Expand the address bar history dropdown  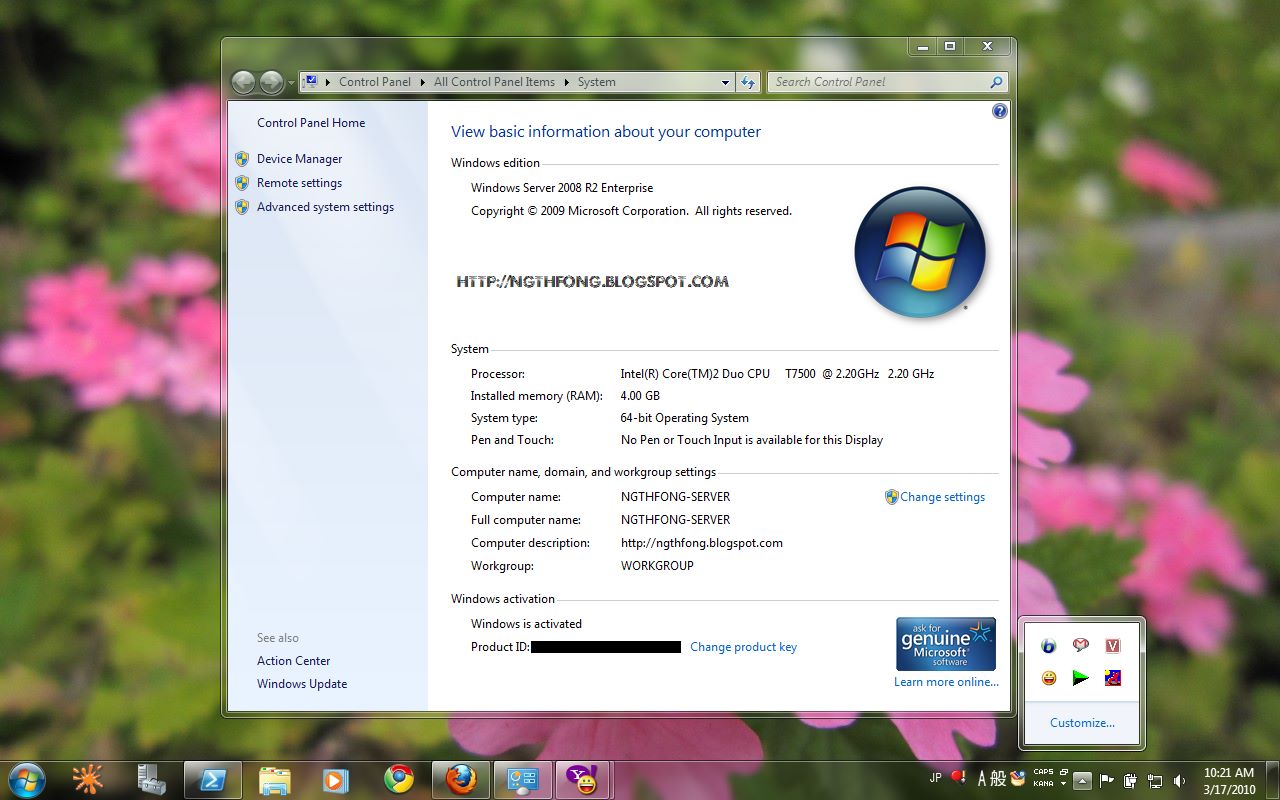725,83
